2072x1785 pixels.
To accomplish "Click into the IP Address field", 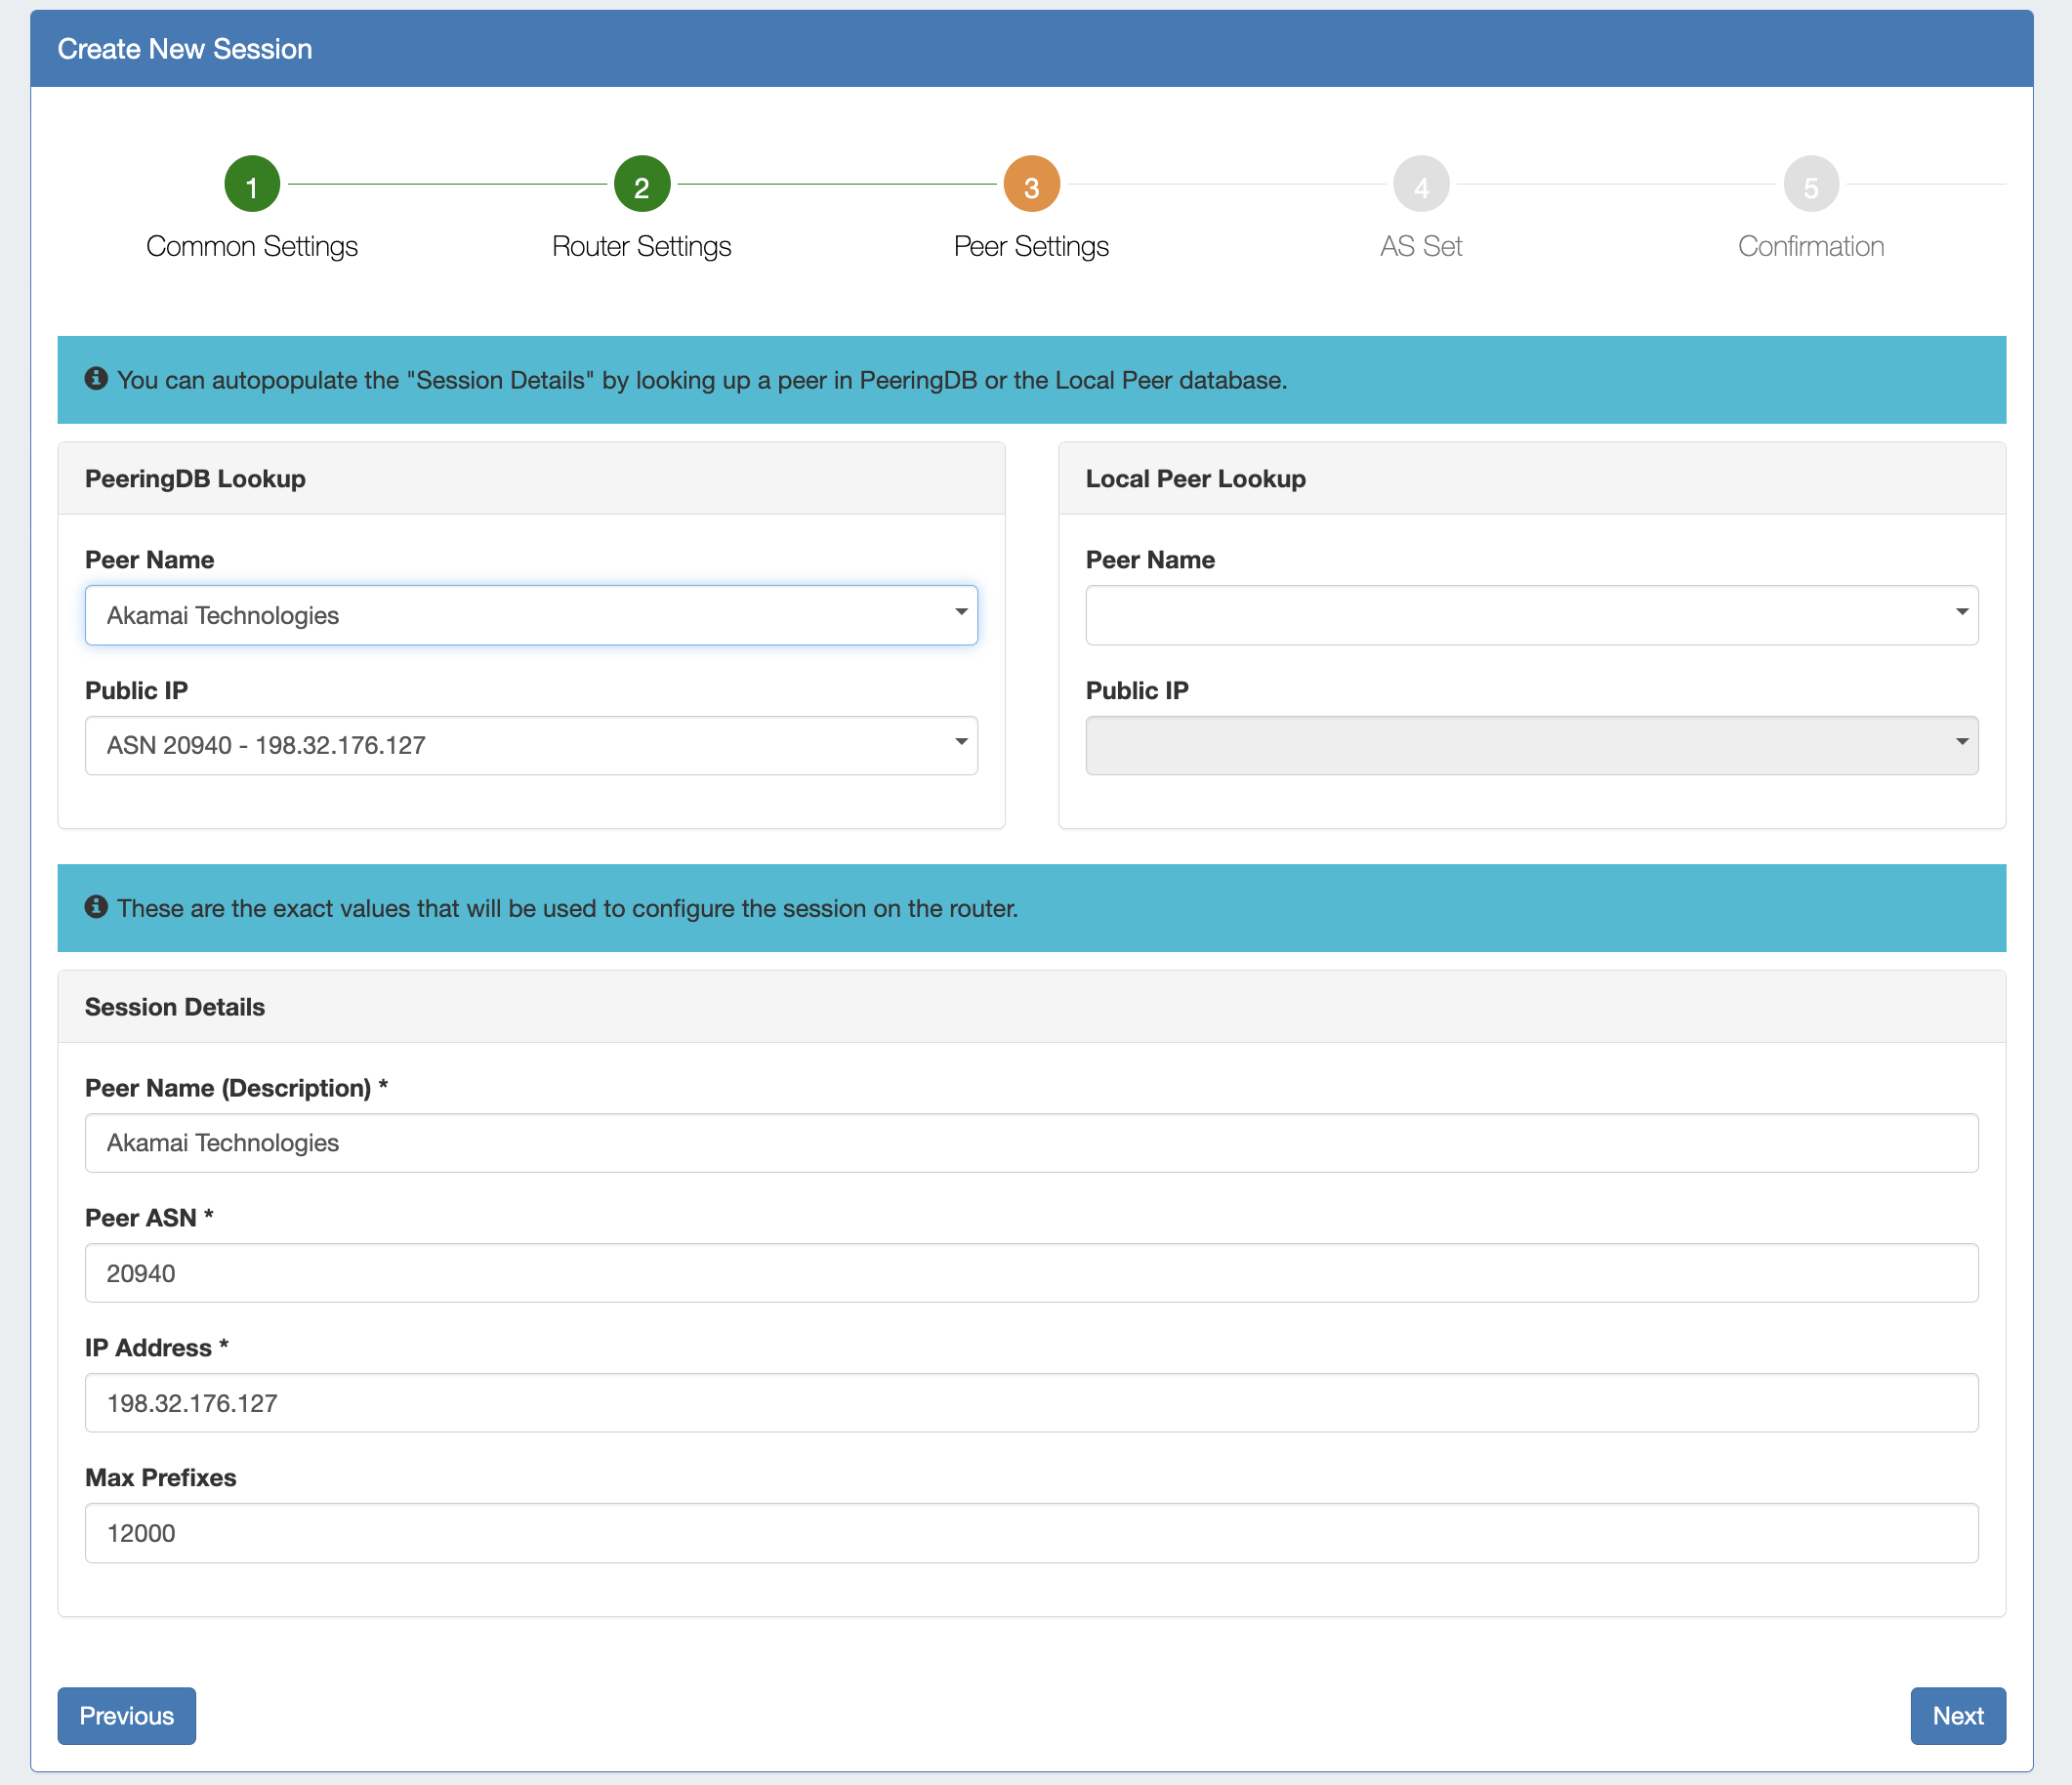I will coord(1031,1403).
